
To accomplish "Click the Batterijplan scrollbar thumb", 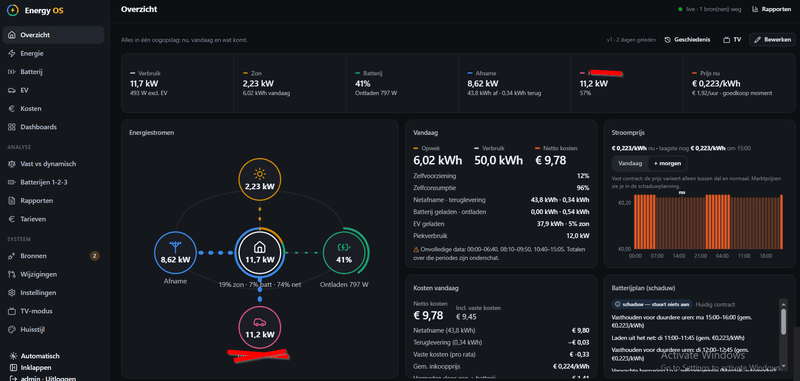I will (x=784, y=321).
